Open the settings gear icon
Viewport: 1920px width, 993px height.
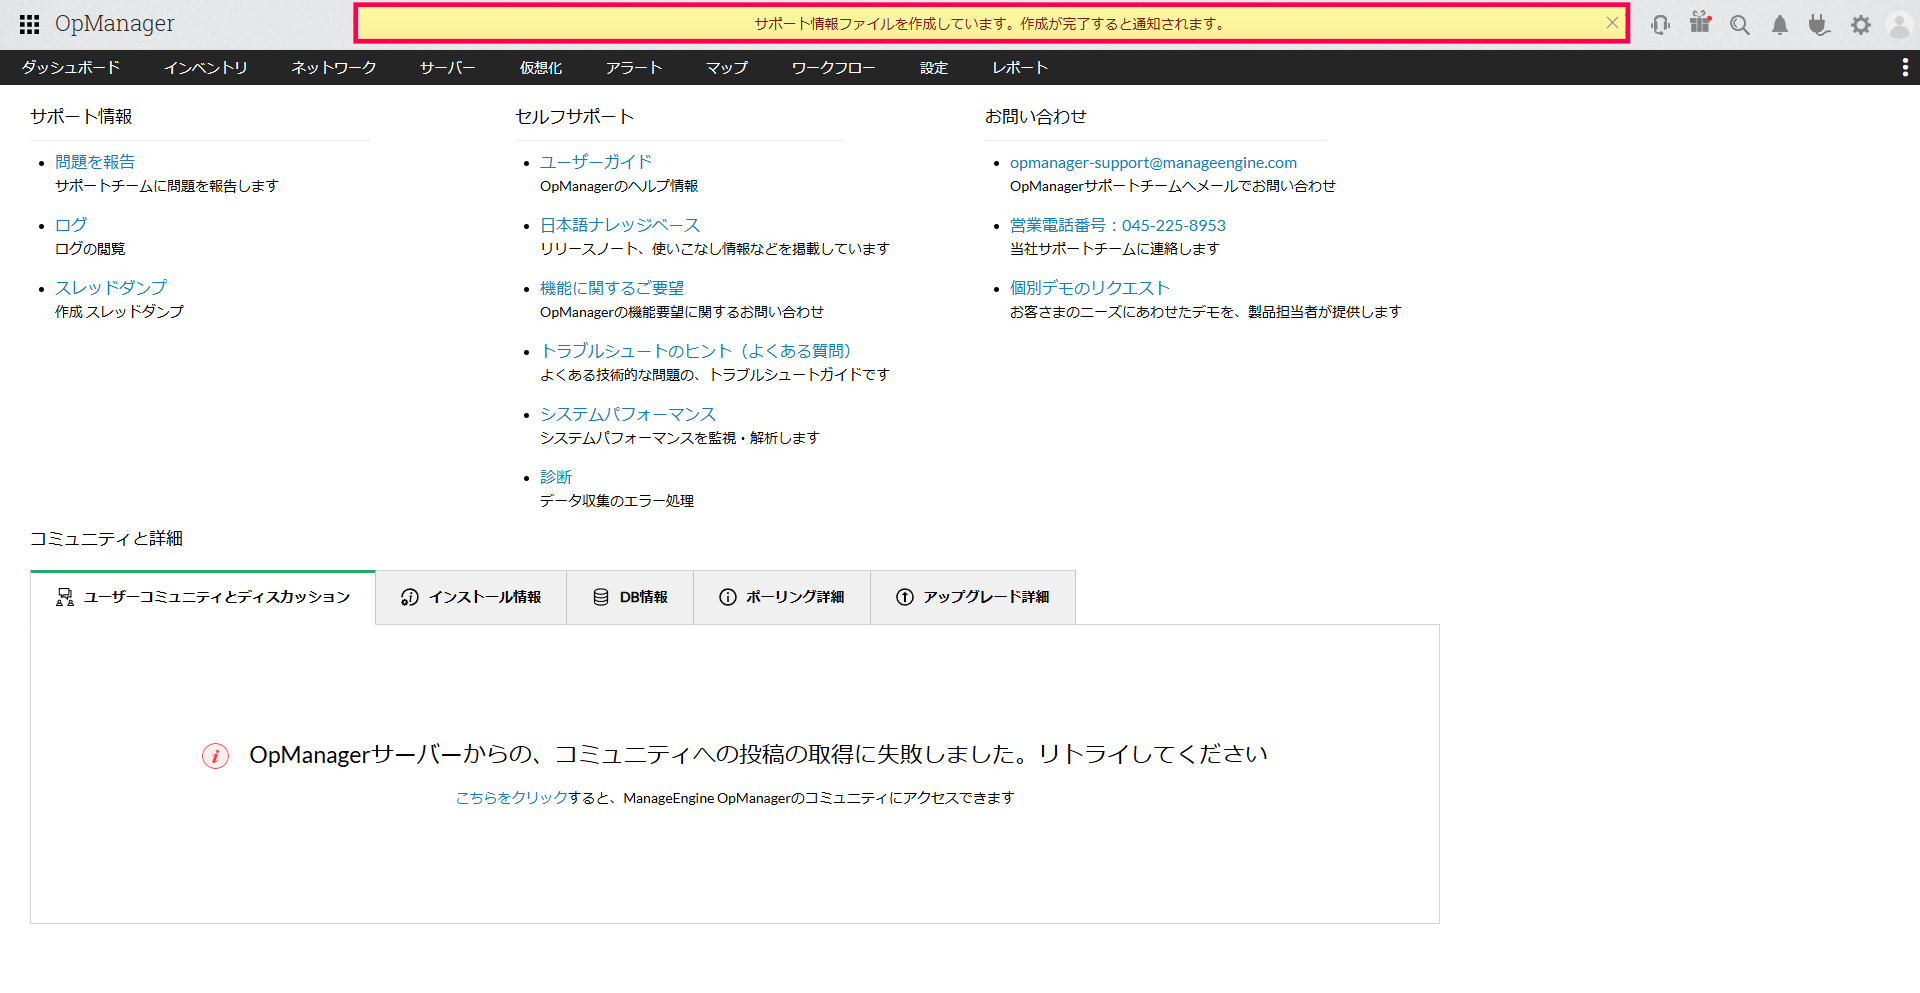[1860, 24]
